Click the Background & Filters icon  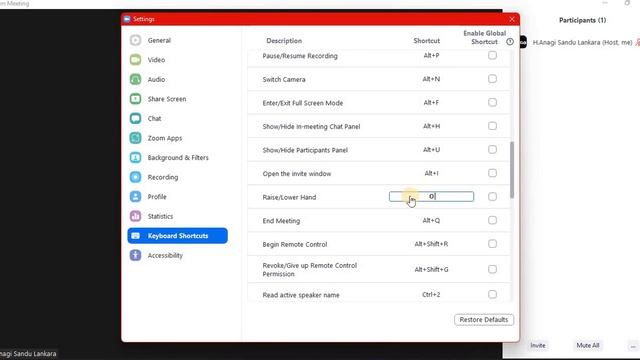(x=136, y=158)
